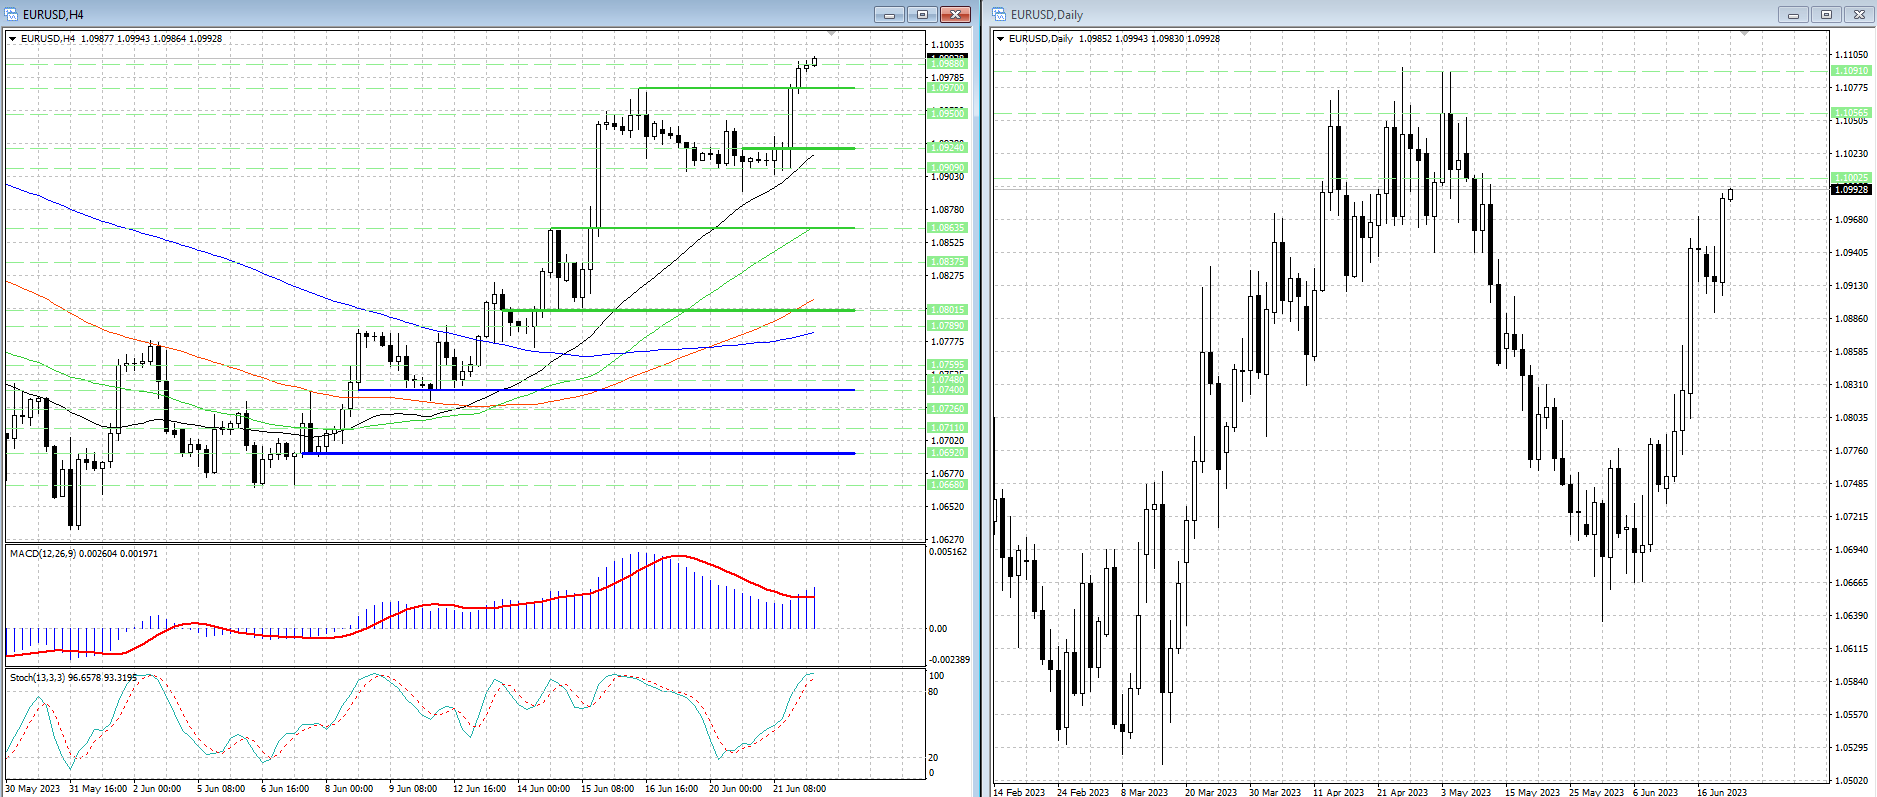This screenshot has width=1877, height=797.
Task: Select the 1.08015 green price level label
Action: click(947, 310)
